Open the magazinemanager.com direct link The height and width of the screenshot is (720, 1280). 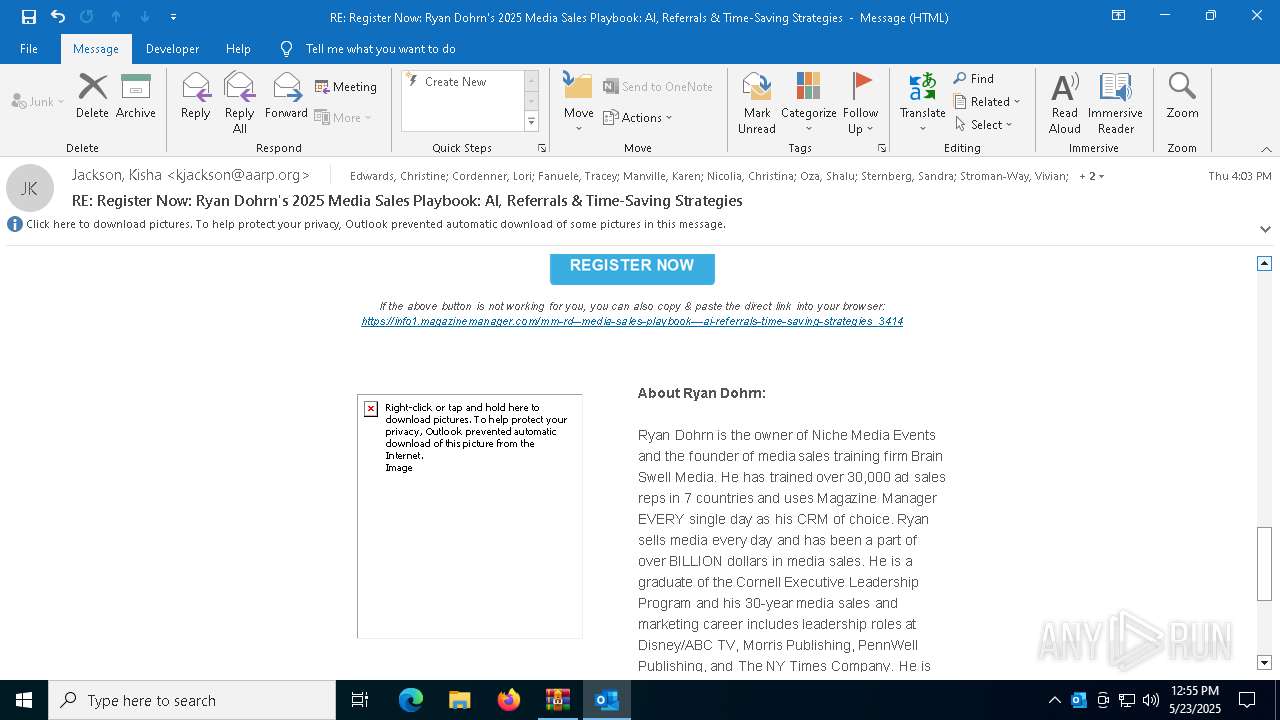coord(632,321)
